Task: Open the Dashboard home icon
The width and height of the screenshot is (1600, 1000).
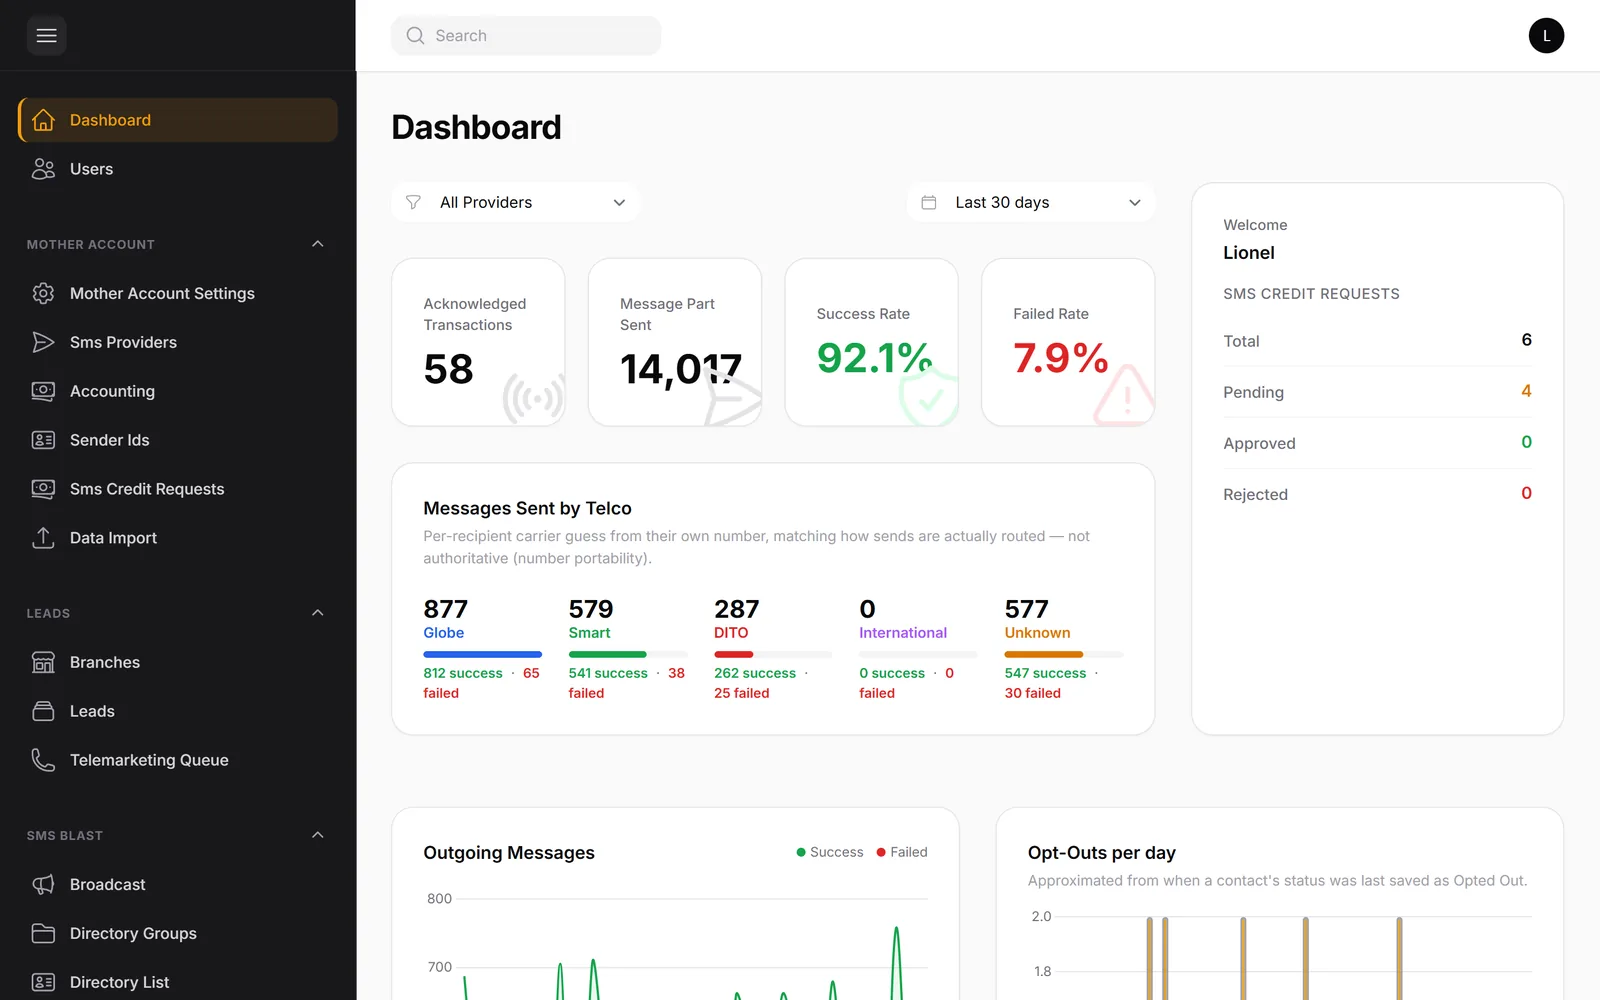Action: point(43,120)
